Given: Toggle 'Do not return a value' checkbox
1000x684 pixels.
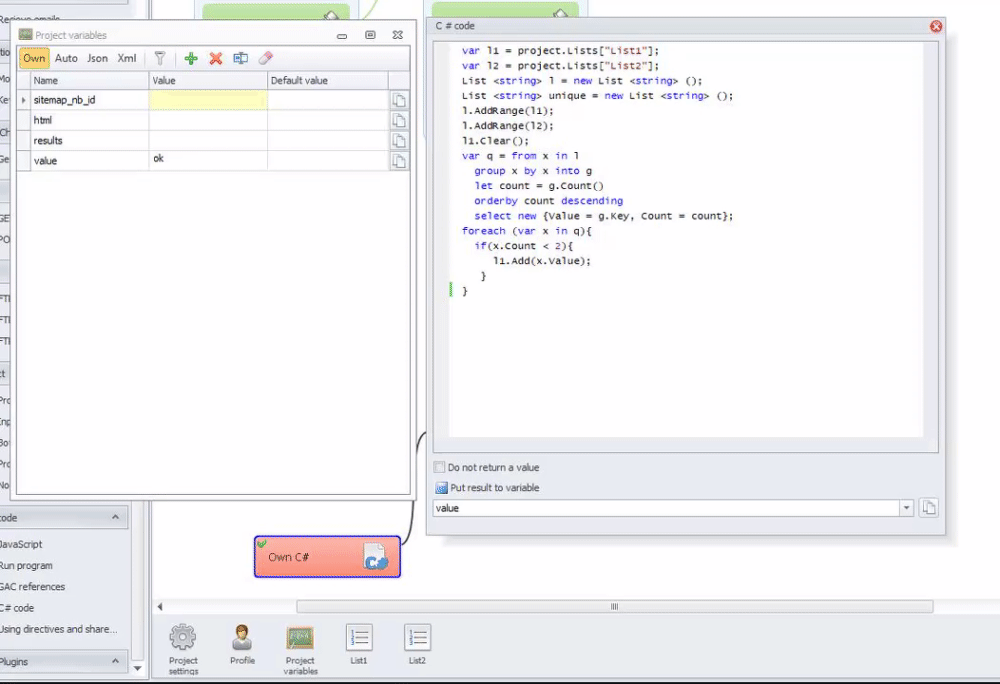Looking at the screenshot, I should point(439,467).
